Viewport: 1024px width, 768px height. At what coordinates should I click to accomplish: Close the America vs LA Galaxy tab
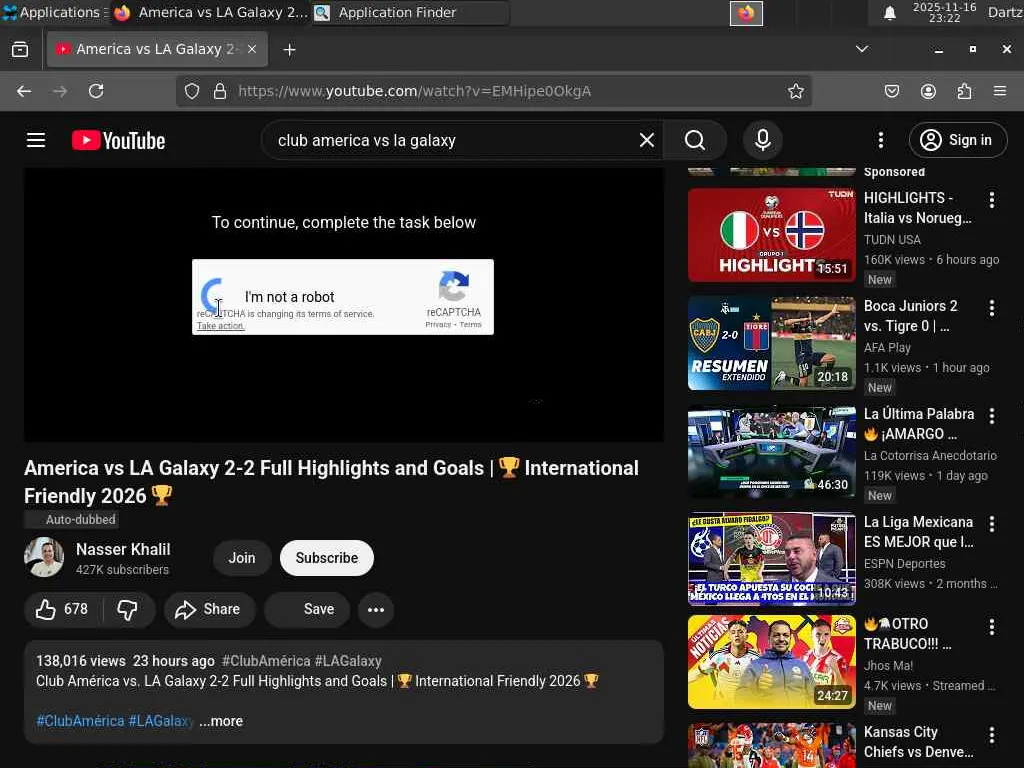[x=252, y=49]
